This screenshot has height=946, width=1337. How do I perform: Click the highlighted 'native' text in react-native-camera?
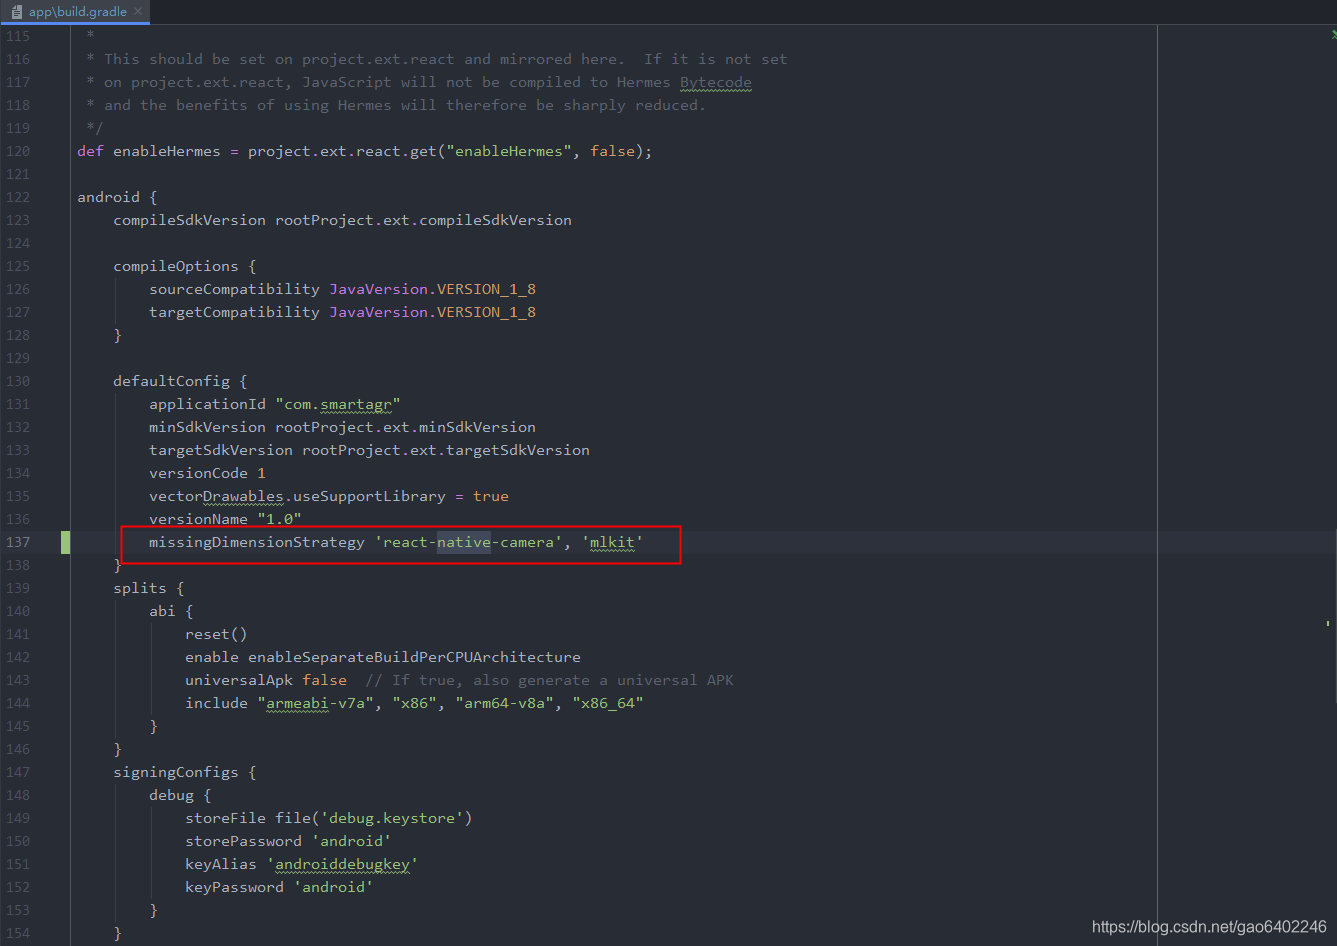[x=463, y=541]
